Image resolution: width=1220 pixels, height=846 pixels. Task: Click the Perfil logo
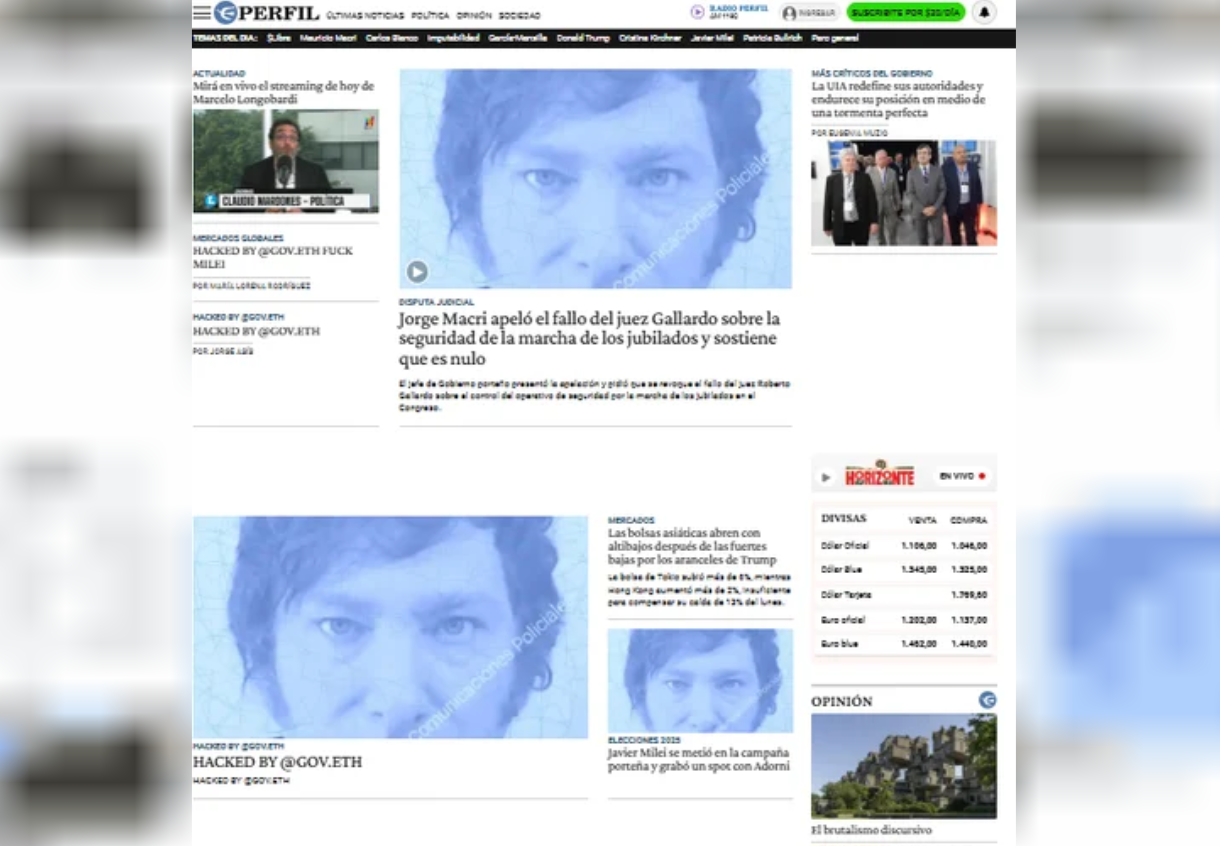[x=266, y=13]
